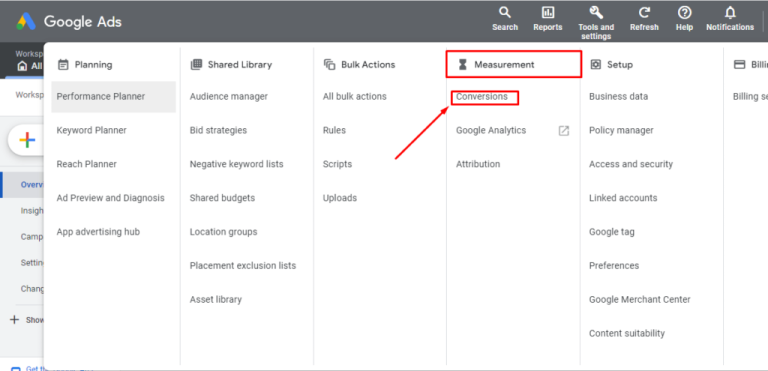Open Preferences under Setup
768x371 pixels.
(614, 266)
